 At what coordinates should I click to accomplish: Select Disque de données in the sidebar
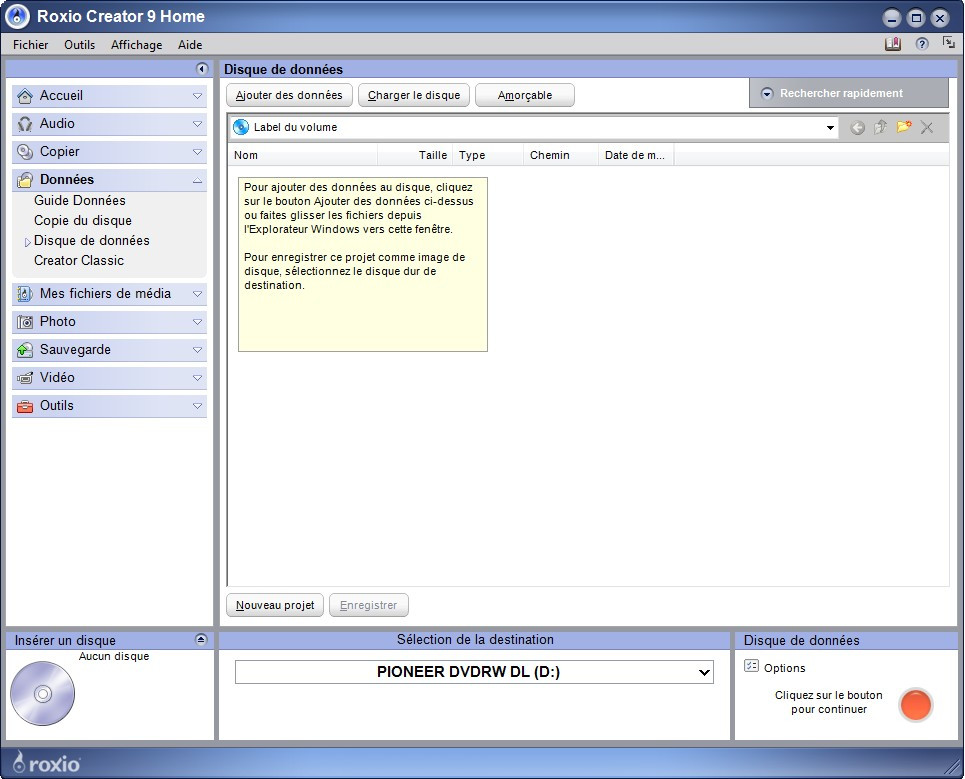pos(92,241)
